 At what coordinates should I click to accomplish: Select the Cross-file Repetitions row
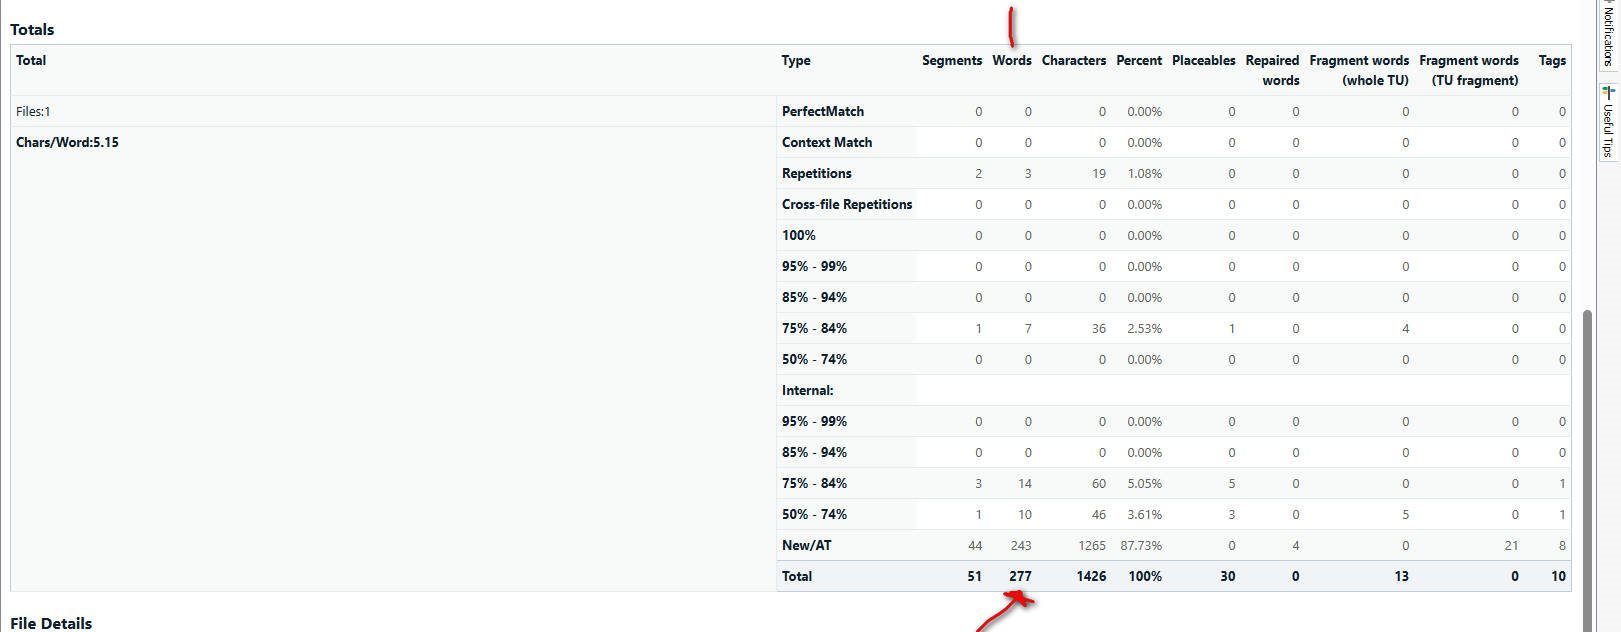pyautogui.click(x=847, y=204)
